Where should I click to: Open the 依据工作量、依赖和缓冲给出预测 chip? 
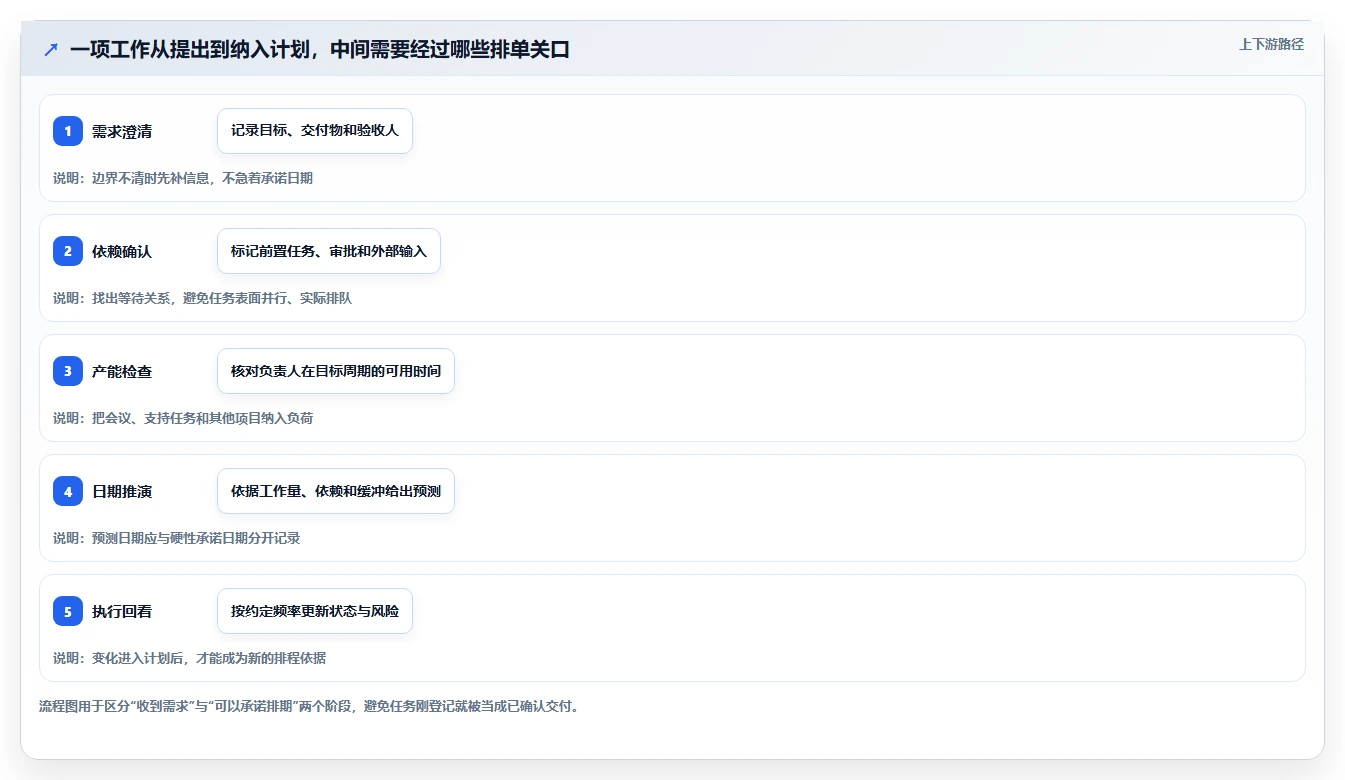tap(336, 491)
